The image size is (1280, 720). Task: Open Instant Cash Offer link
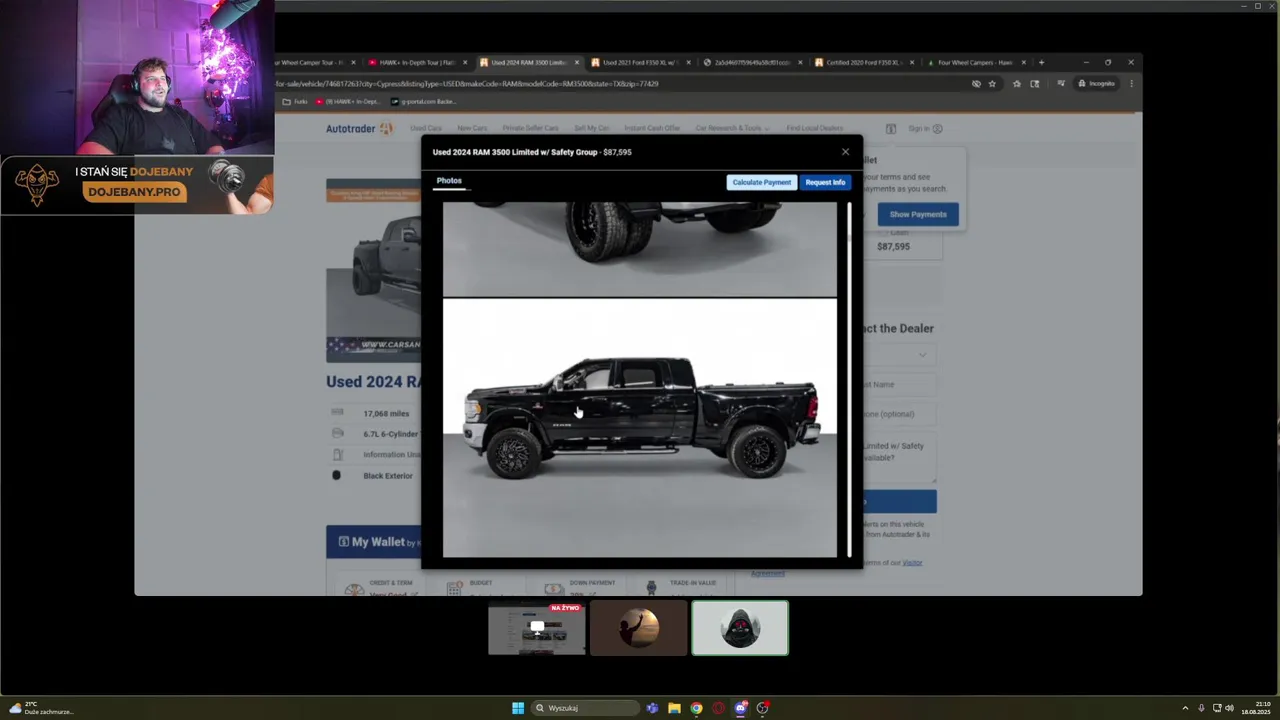(x=652, y=128)
